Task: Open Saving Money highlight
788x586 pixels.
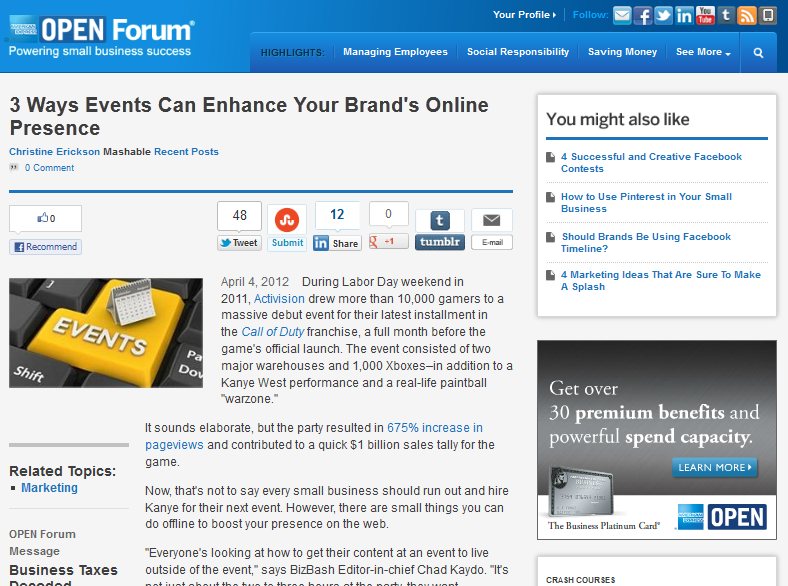Action: click(x=622, y=52)
